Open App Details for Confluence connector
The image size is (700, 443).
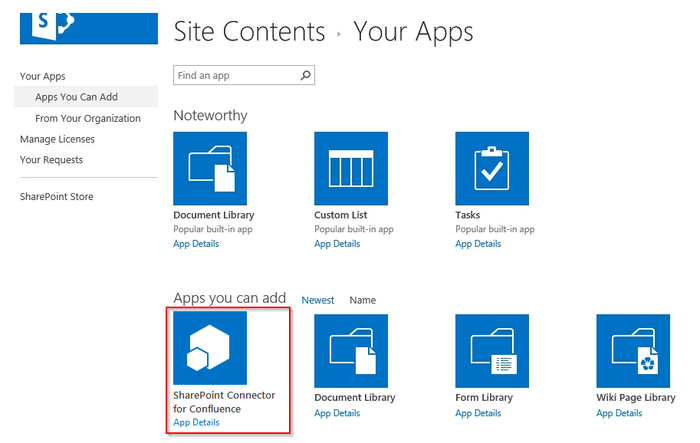pos(196,422)
